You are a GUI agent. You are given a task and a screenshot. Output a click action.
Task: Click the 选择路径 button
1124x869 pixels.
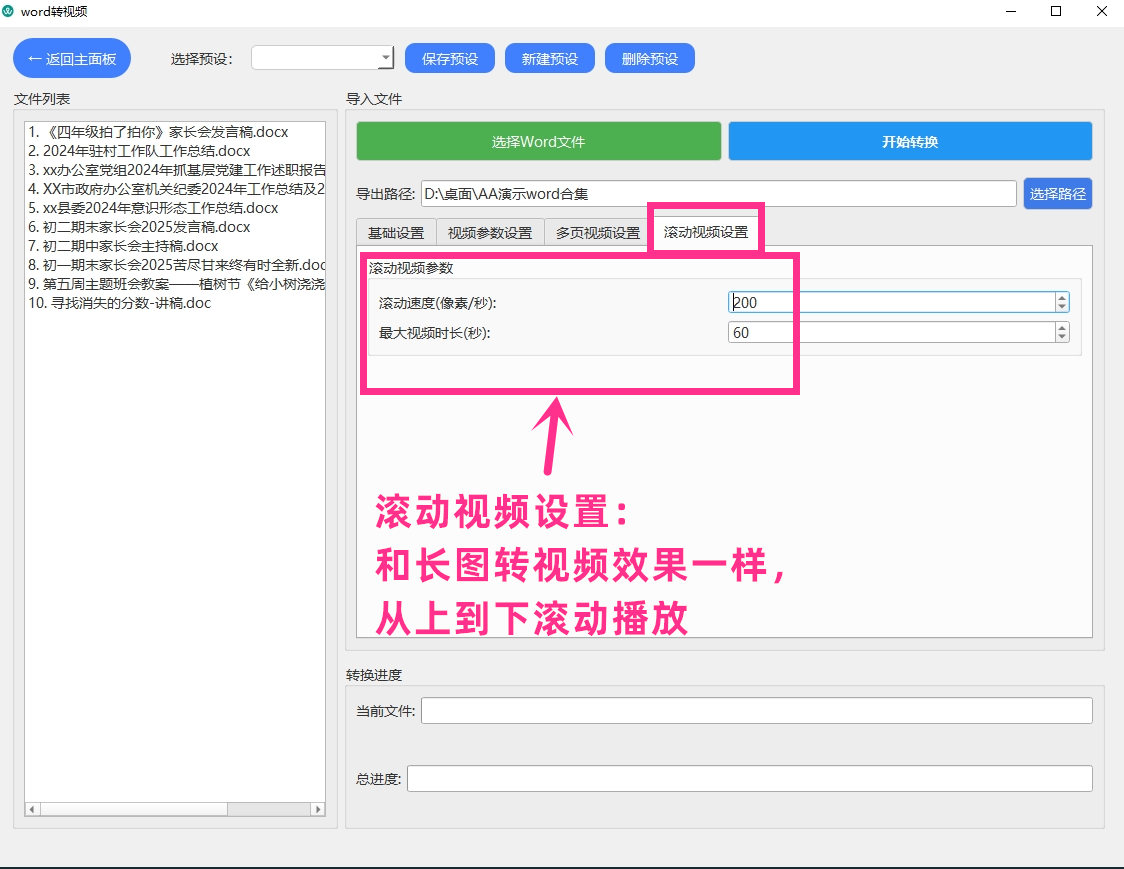click(1057, 194)
